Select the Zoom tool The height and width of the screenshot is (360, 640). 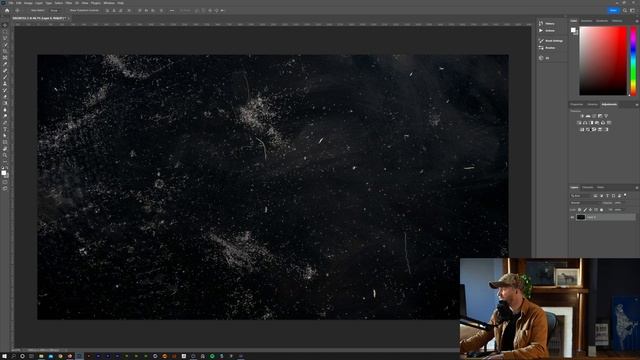(x=5, y=155)
